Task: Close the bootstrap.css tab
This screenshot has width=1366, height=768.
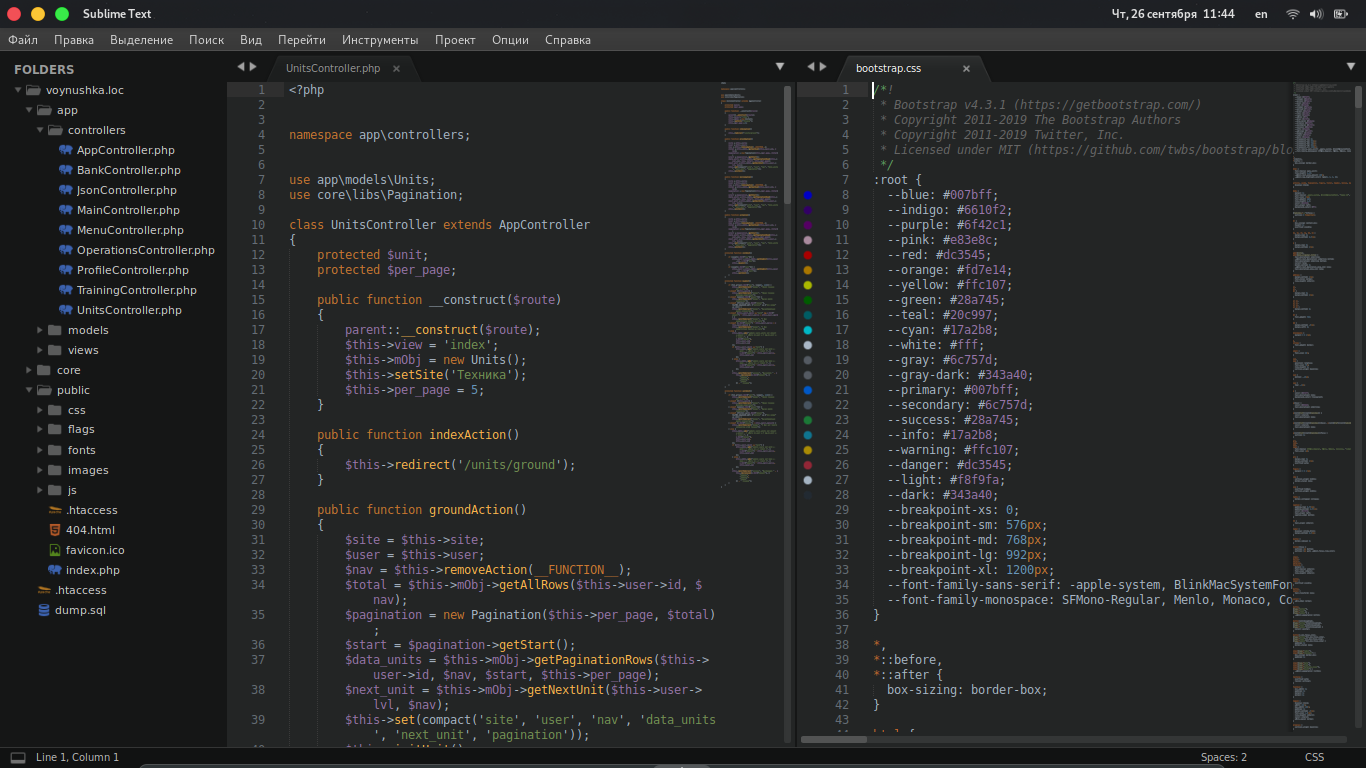Action: point(966,69)
